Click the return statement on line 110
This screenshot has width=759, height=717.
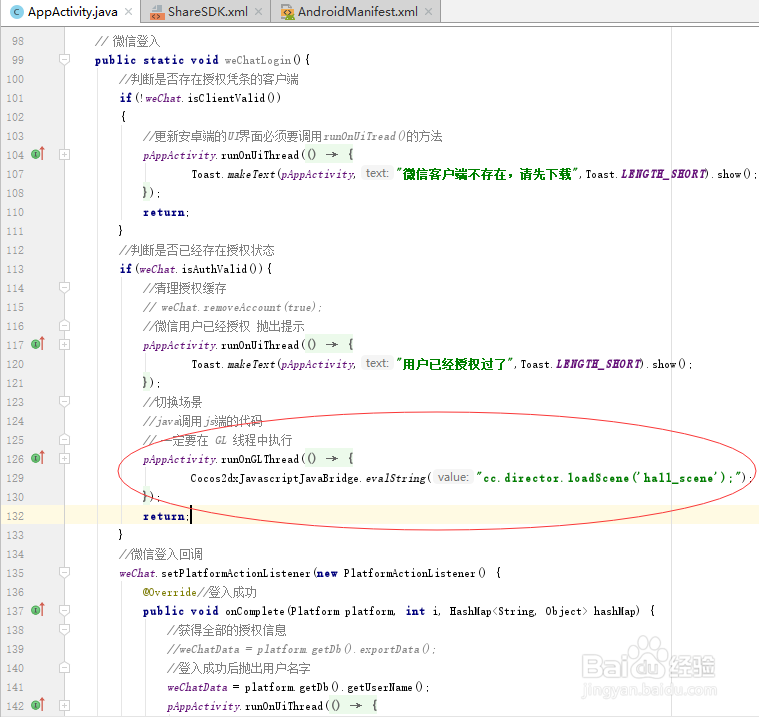coord(164,213)
